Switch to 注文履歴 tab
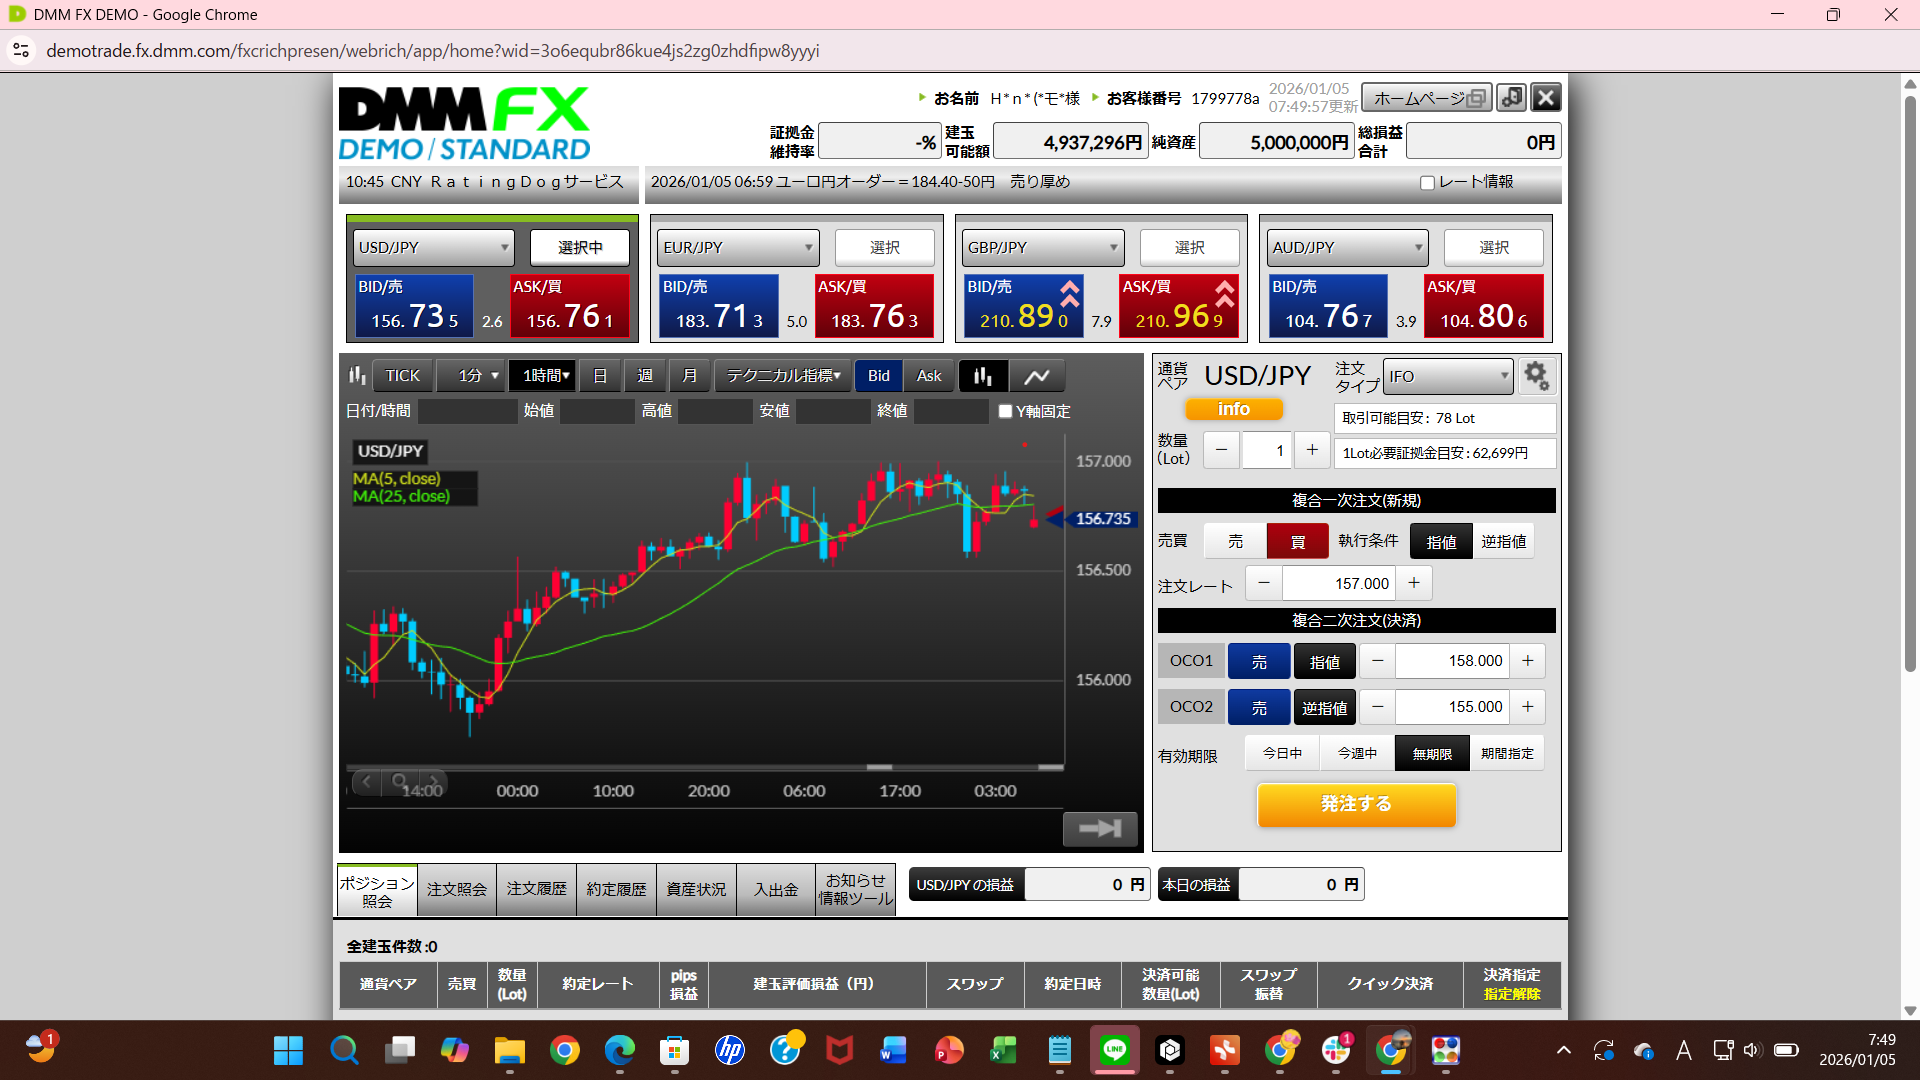The height and width of the screenshot is (1080, 1920). click(x=536, y=889)
